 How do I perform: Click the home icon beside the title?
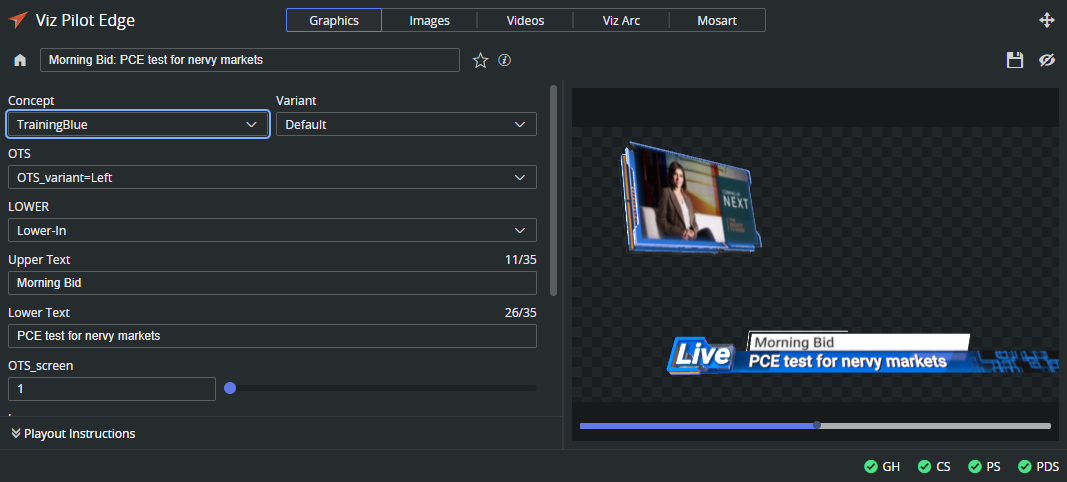(x=20, y=61)
